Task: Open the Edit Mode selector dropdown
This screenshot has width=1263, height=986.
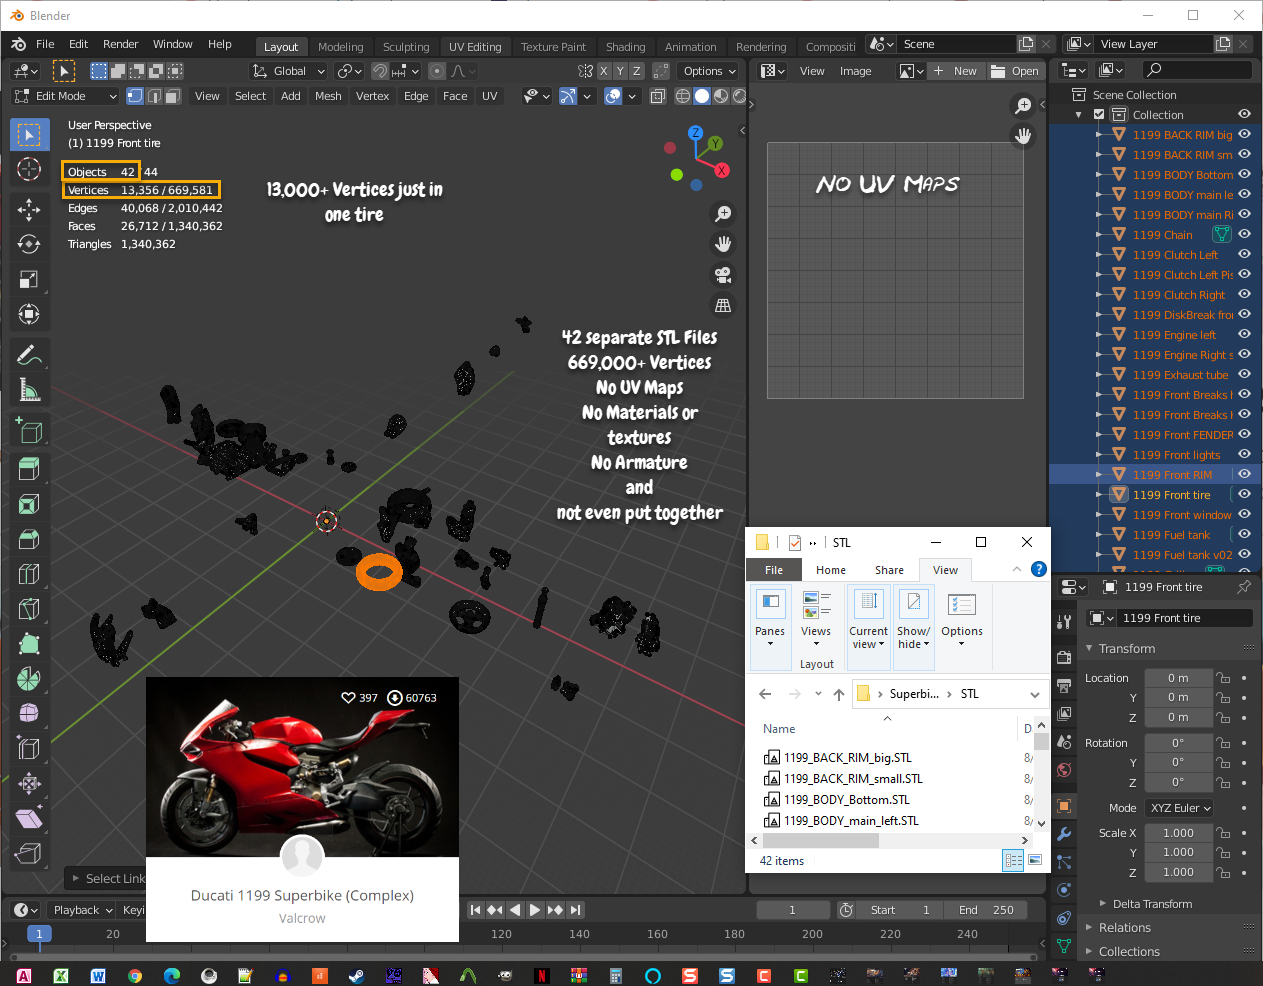Action: 65,96
